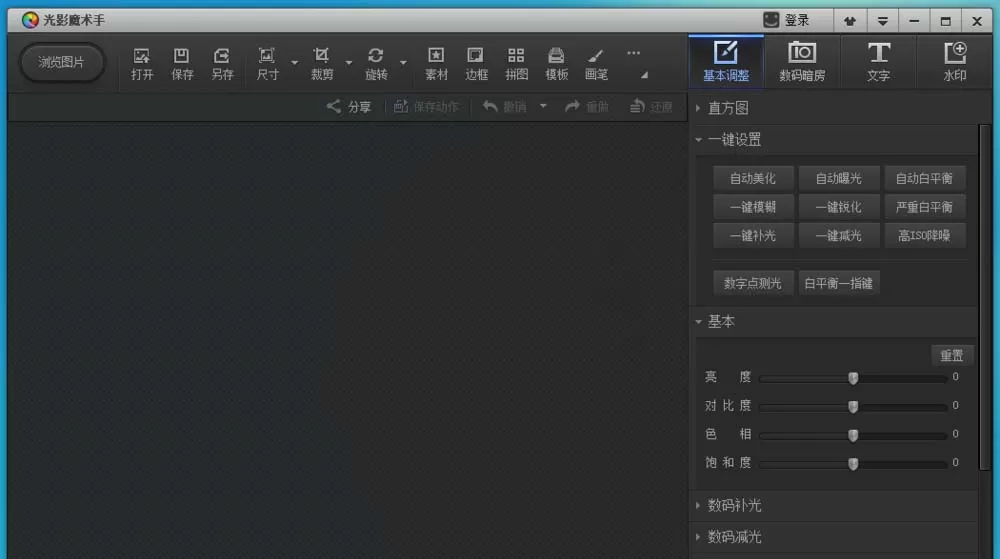Image resolution: width=1000 pixels, height=559 pixels.
Task: Click the 数字点测光 button
Action: (753, 283)
